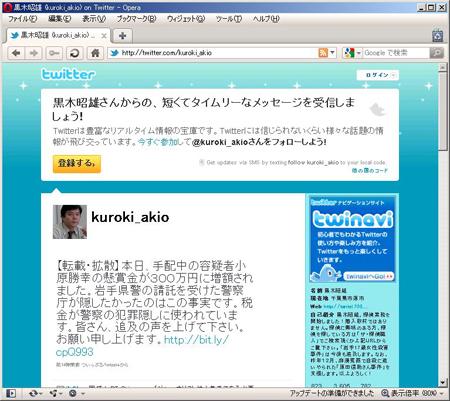
Task: Click the RSS feed icon in address bar
Action: tap(323, 53)
